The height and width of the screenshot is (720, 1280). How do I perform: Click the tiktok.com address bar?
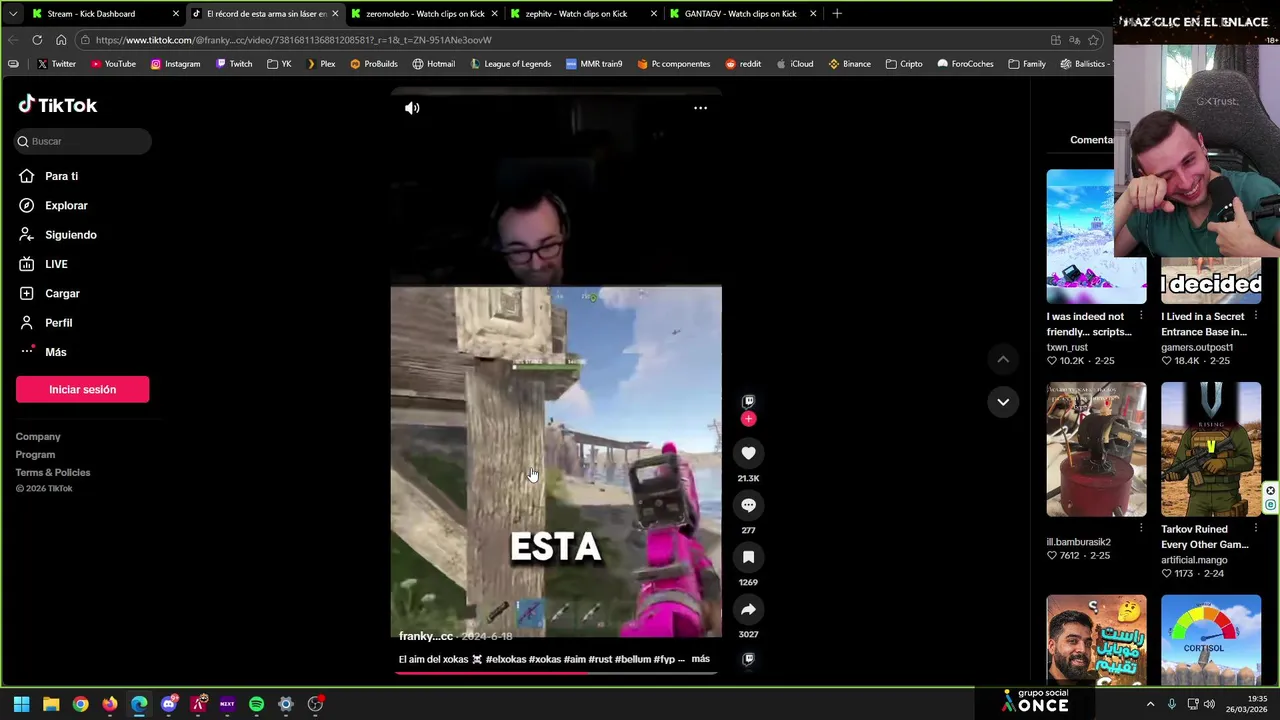(560, 40)
